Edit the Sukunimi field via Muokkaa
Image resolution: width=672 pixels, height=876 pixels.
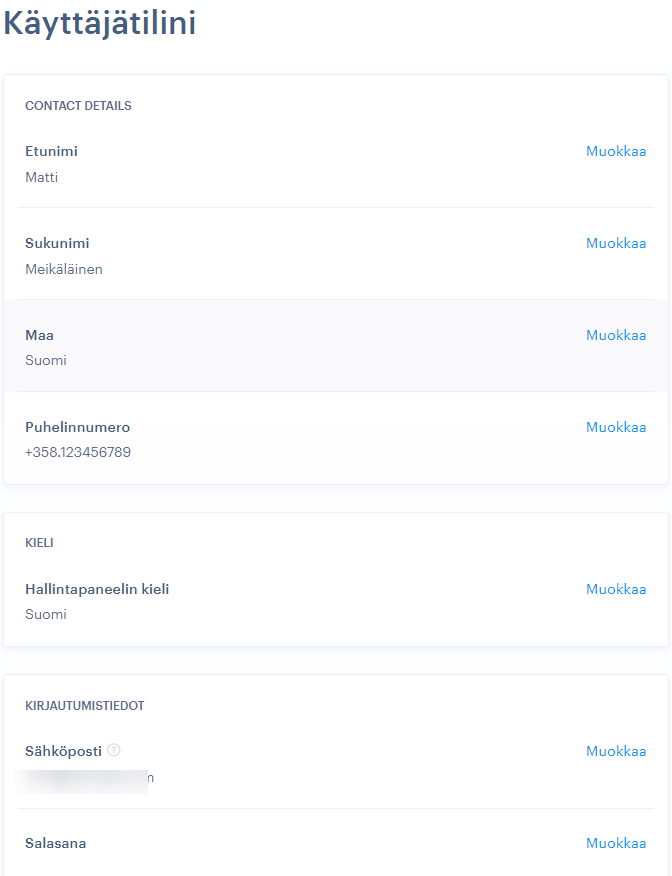(616, 244)
